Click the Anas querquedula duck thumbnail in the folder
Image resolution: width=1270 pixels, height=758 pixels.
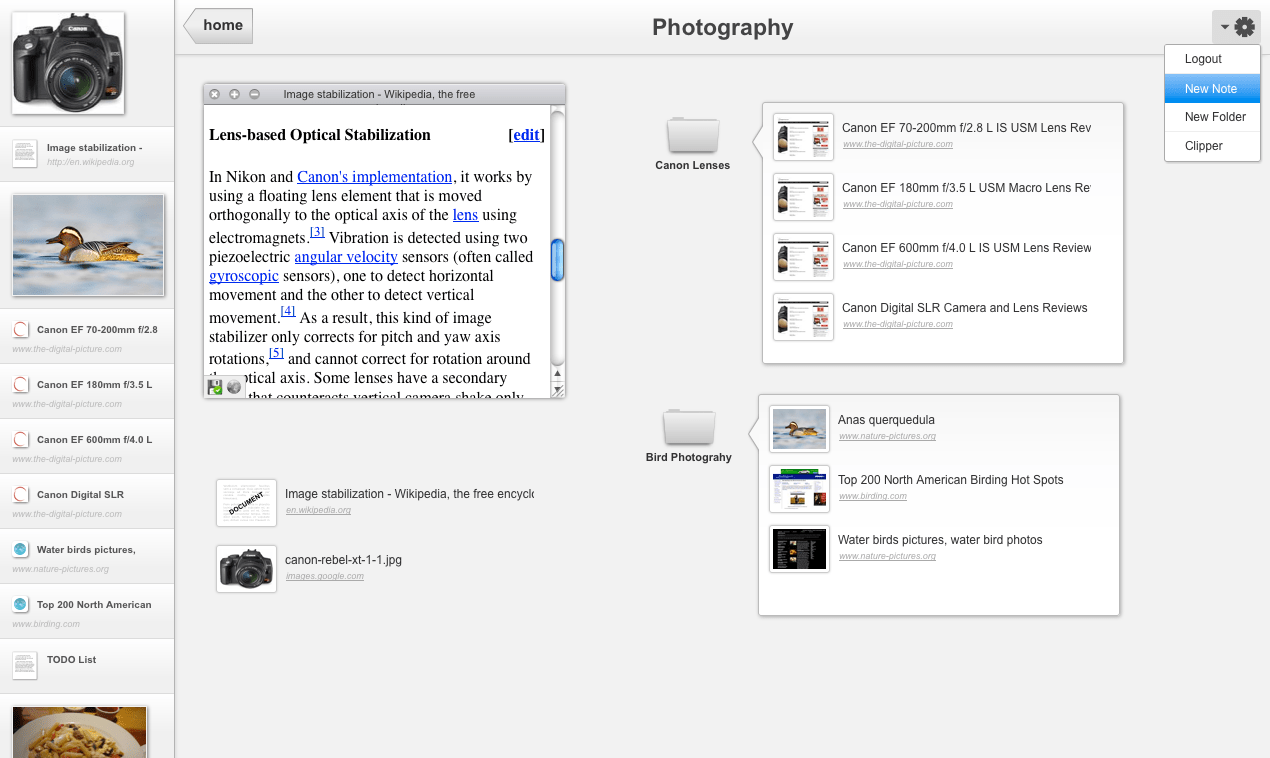pos(799,429)
